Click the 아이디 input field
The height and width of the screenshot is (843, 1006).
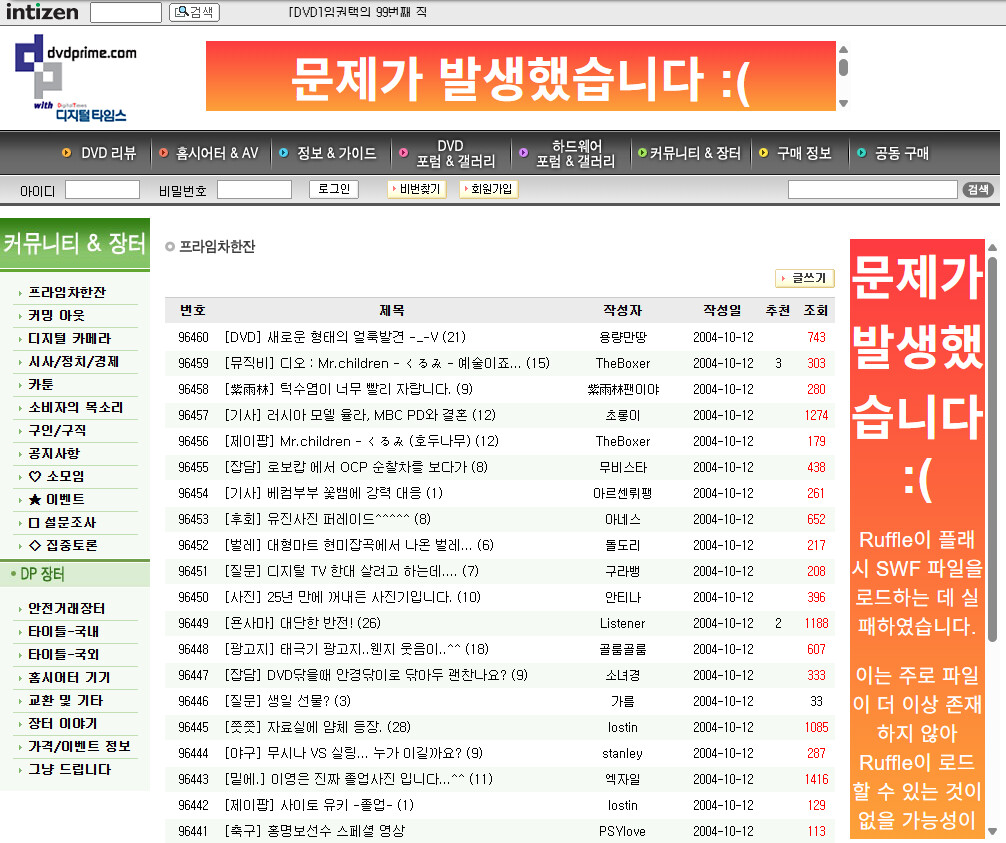pos(102,190)
